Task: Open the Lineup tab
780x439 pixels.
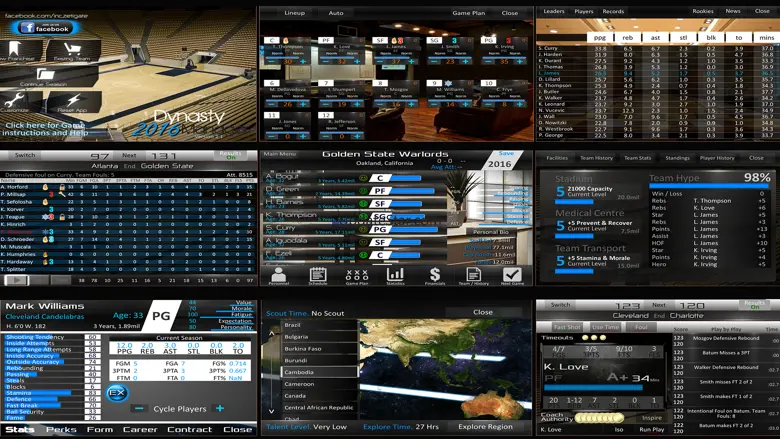Action: tap(294, 13)
